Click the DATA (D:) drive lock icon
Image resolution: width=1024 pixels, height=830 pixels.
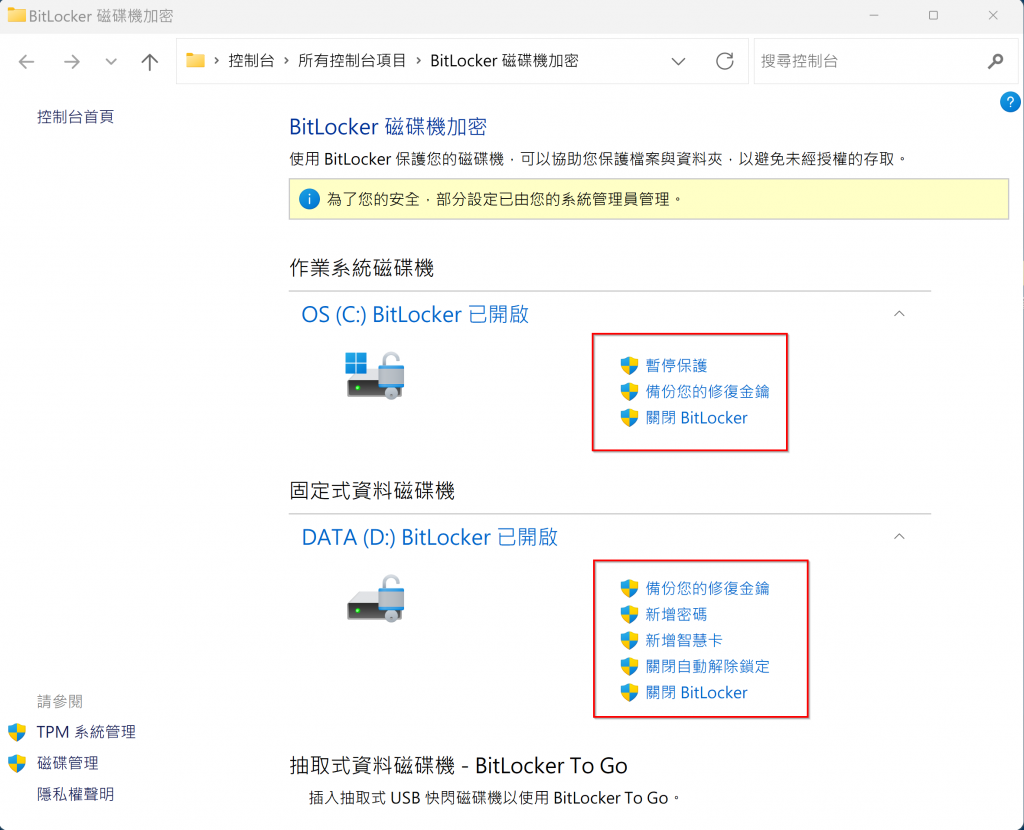[376, 598]
